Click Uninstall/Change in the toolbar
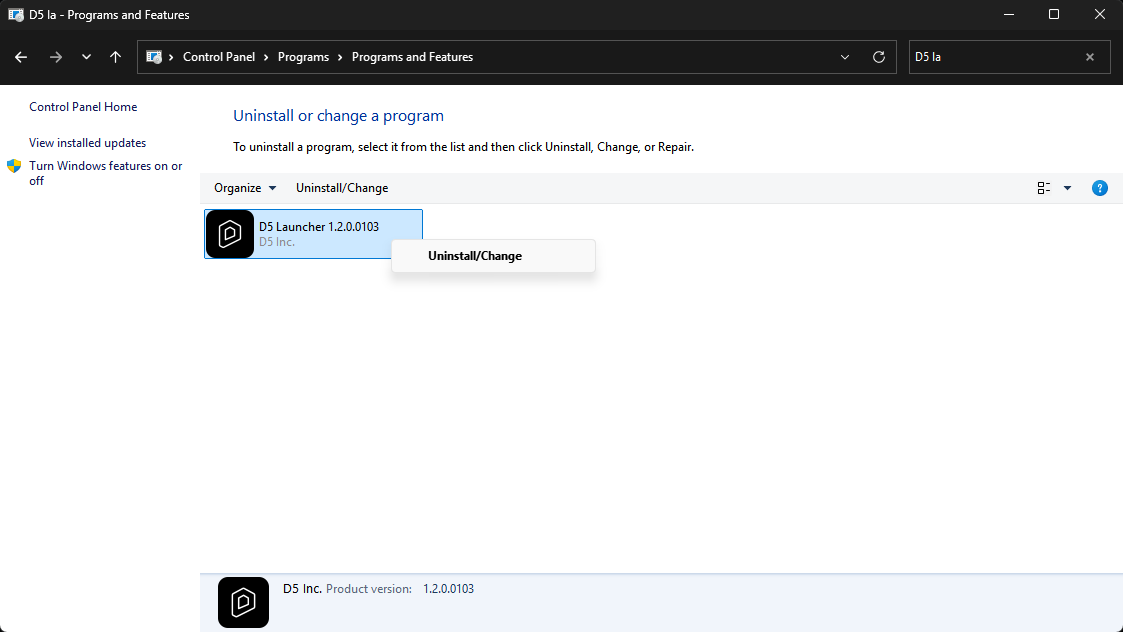 click(342, 188)
